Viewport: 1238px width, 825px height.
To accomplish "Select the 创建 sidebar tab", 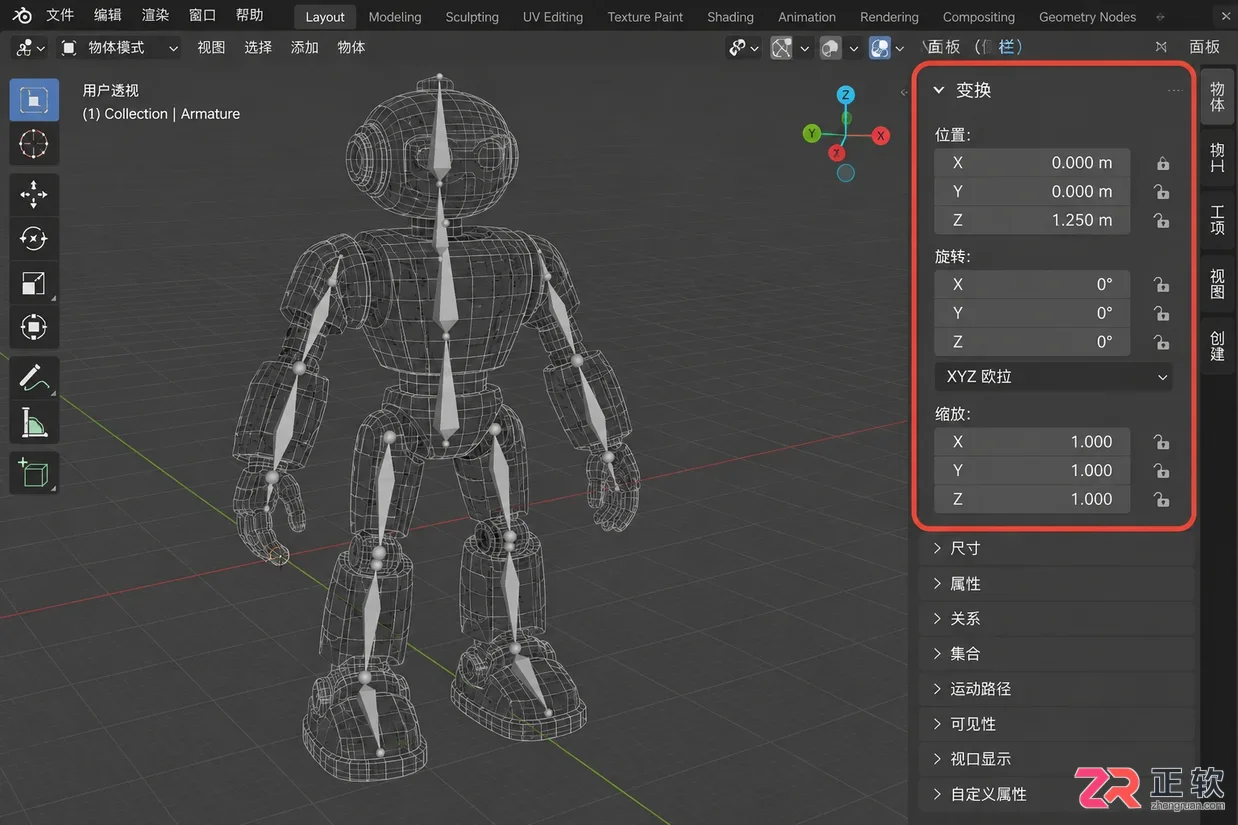I will [1217, 346].
